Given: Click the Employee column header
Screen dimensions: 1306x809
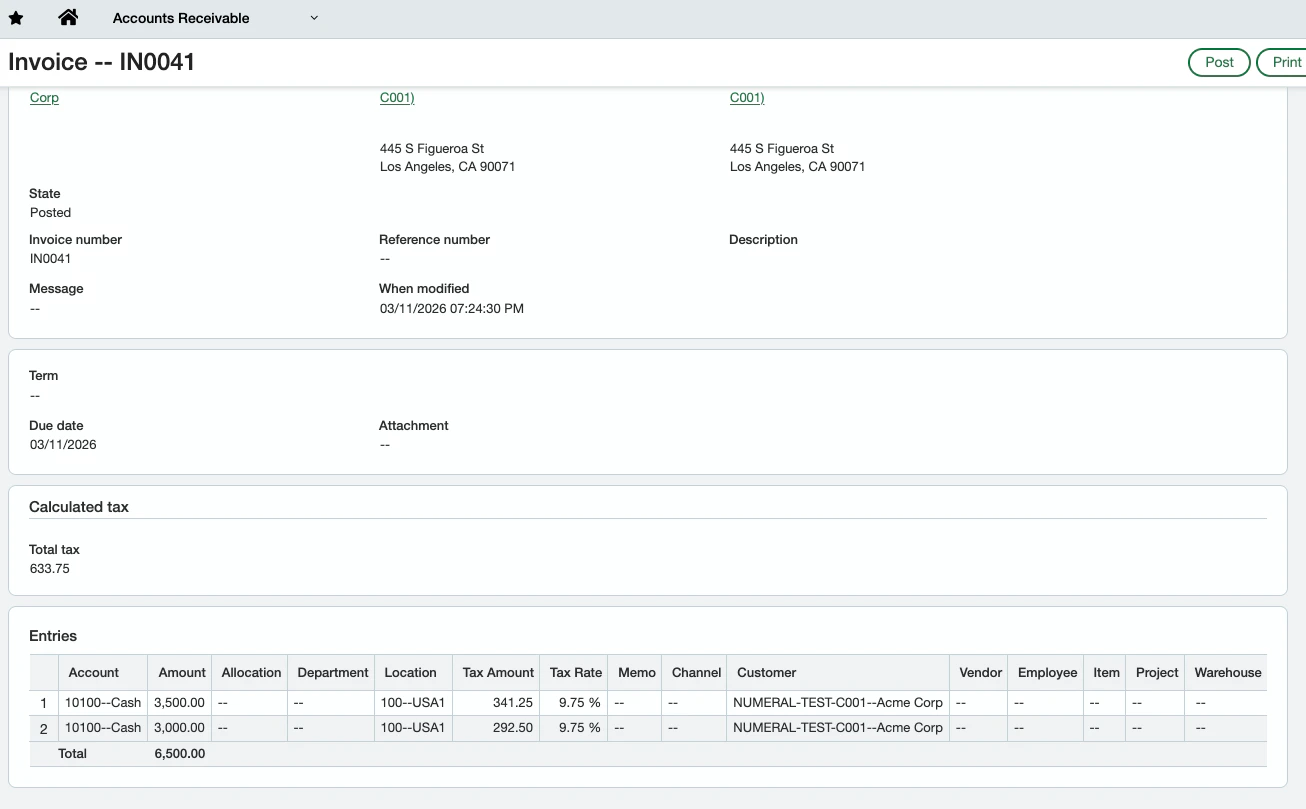Looking at the screenshot, I should tap(1047, 673).
